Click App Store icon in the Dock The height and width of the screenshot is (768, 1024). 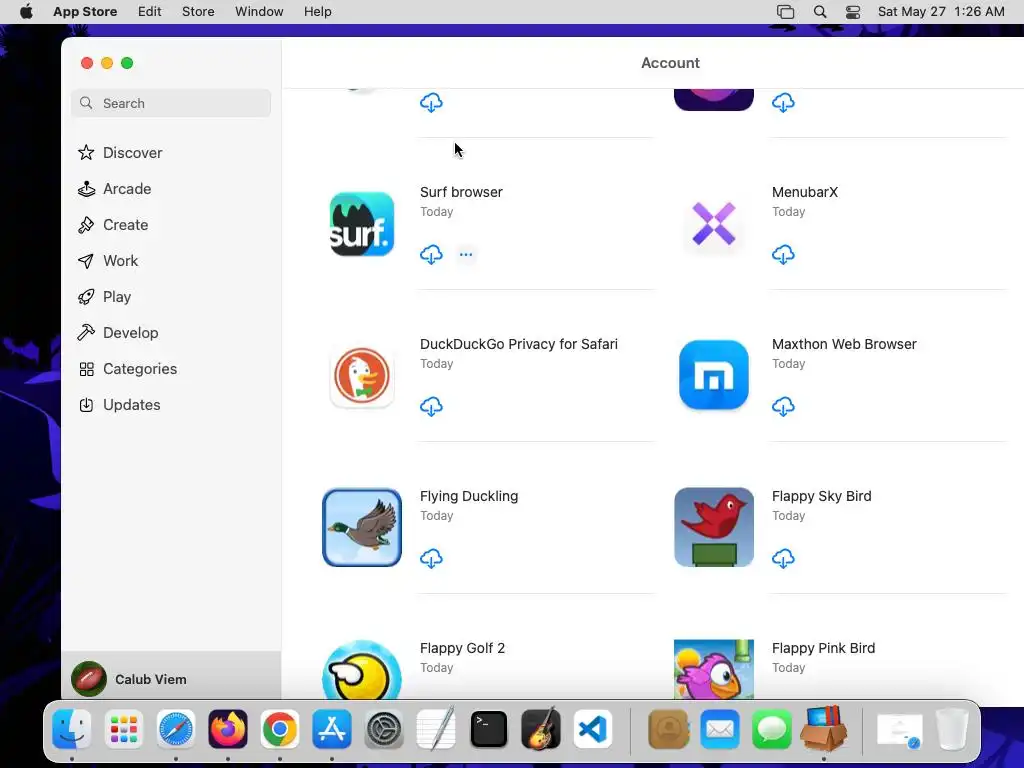(332, 729)
